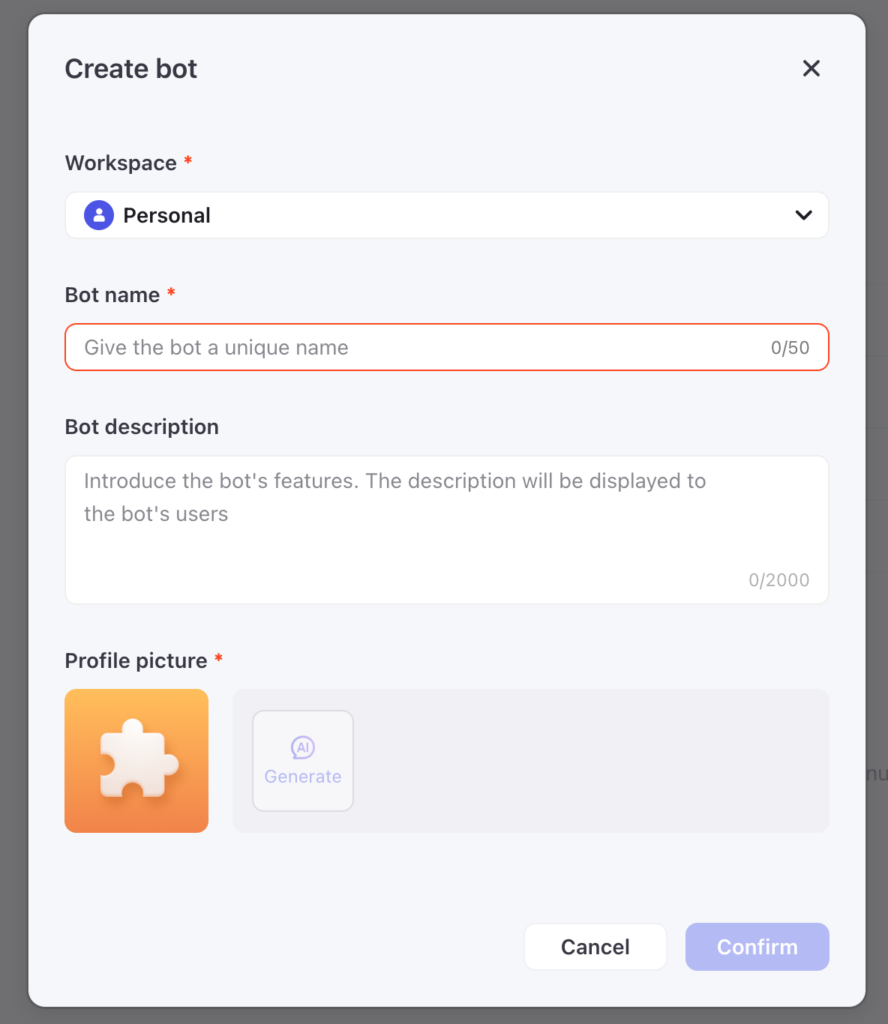
Task: Click the orange puzzle piece profile picture
Action: click(x=136, y=760)
